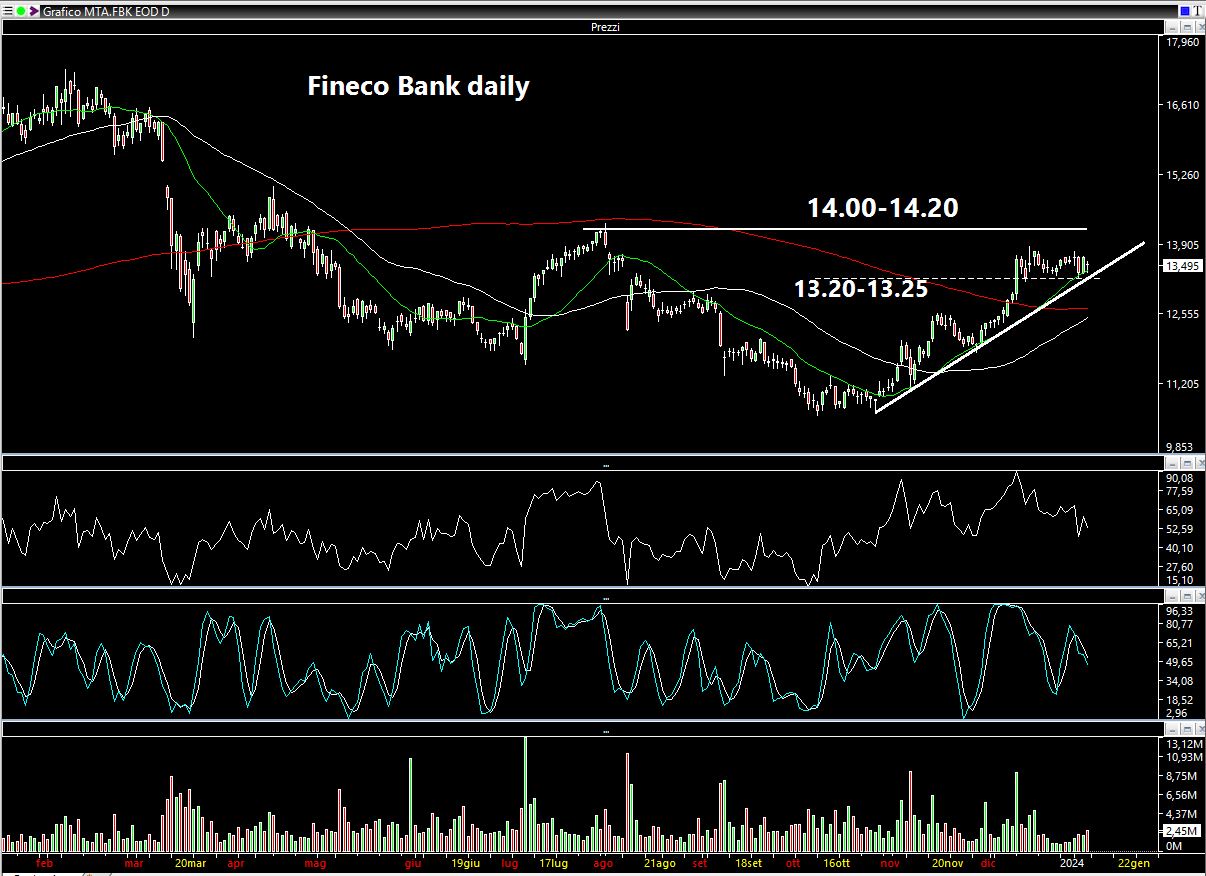Maximize the volume bars panel
Viewport: 1206px width, 876px height.
(x=1185, y=729)
